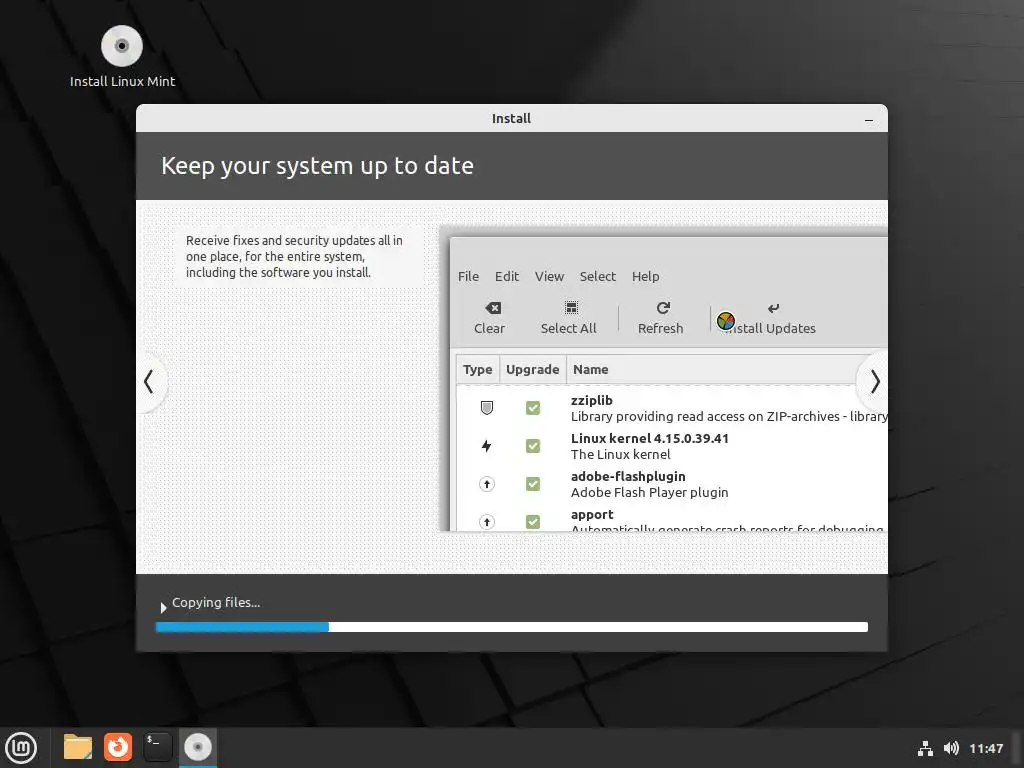Toggle the adobe-flashplugin upgrade checkbox

coord(533,484)
